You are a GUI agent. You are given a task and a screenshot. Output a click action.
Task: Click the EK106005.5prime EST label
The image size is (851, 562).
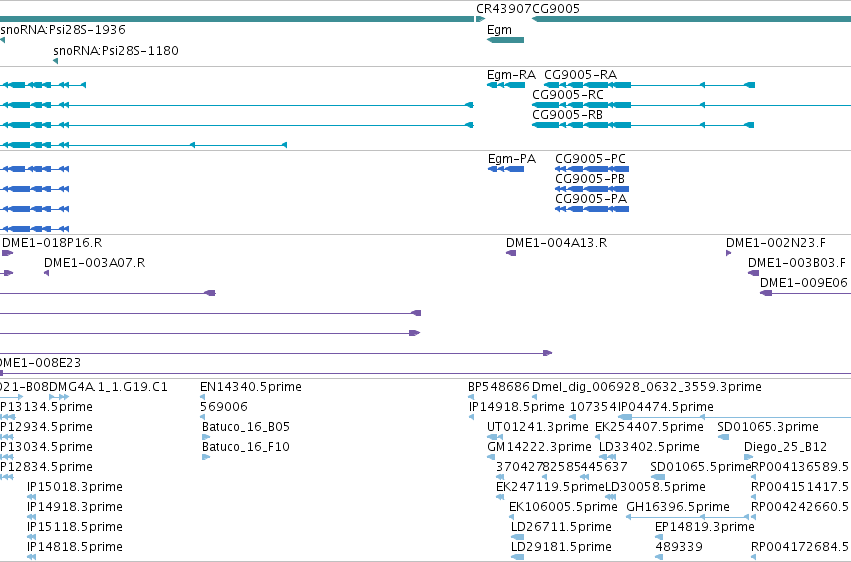[x=563, y=507]
